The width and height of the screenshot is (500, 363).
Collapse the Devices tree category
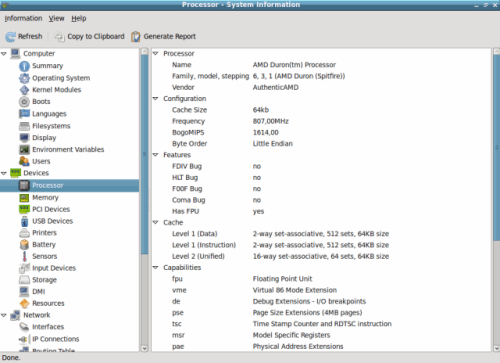pos(4,173)
